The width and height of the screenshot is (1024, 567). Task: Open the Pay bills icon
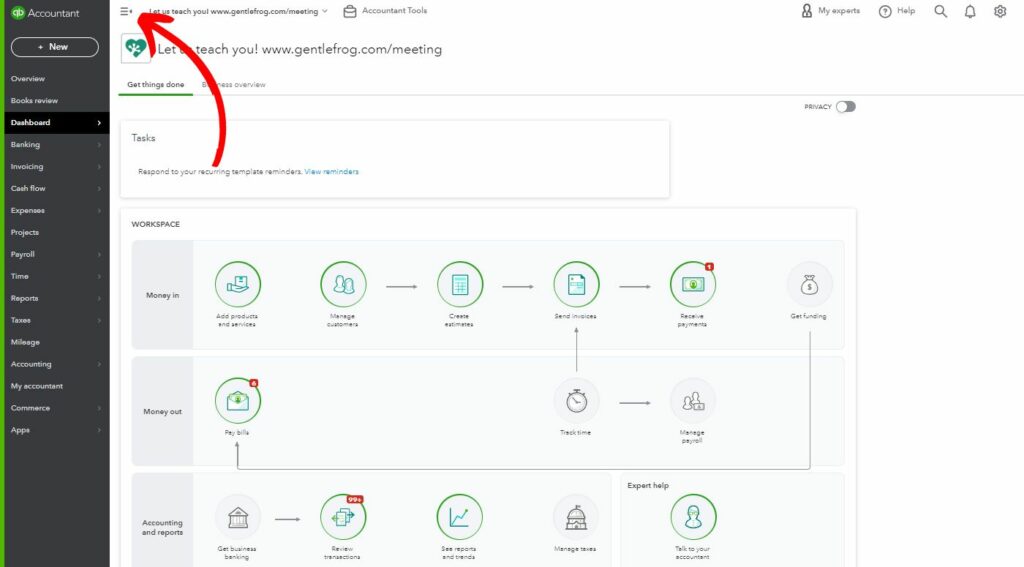point(238,401)
